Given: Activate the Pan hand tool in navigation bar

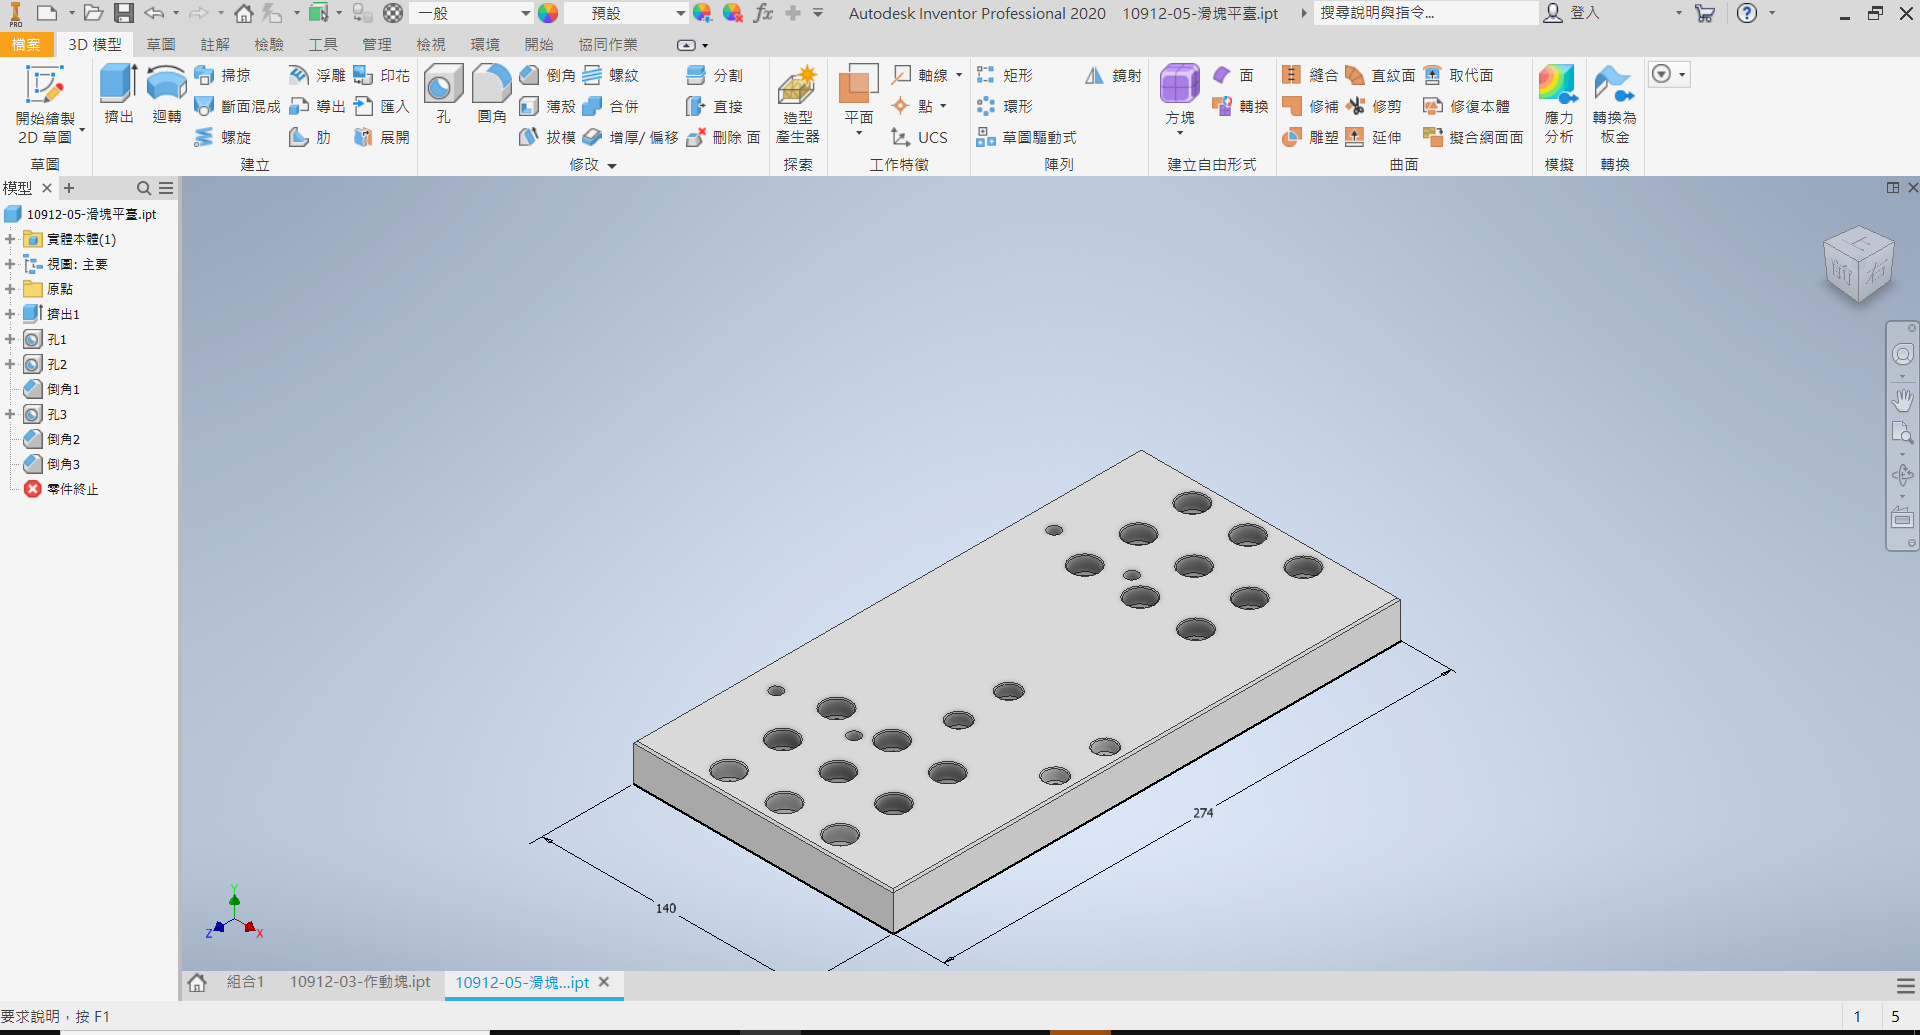Looking at the screenshot, I should pos(1902,400).
